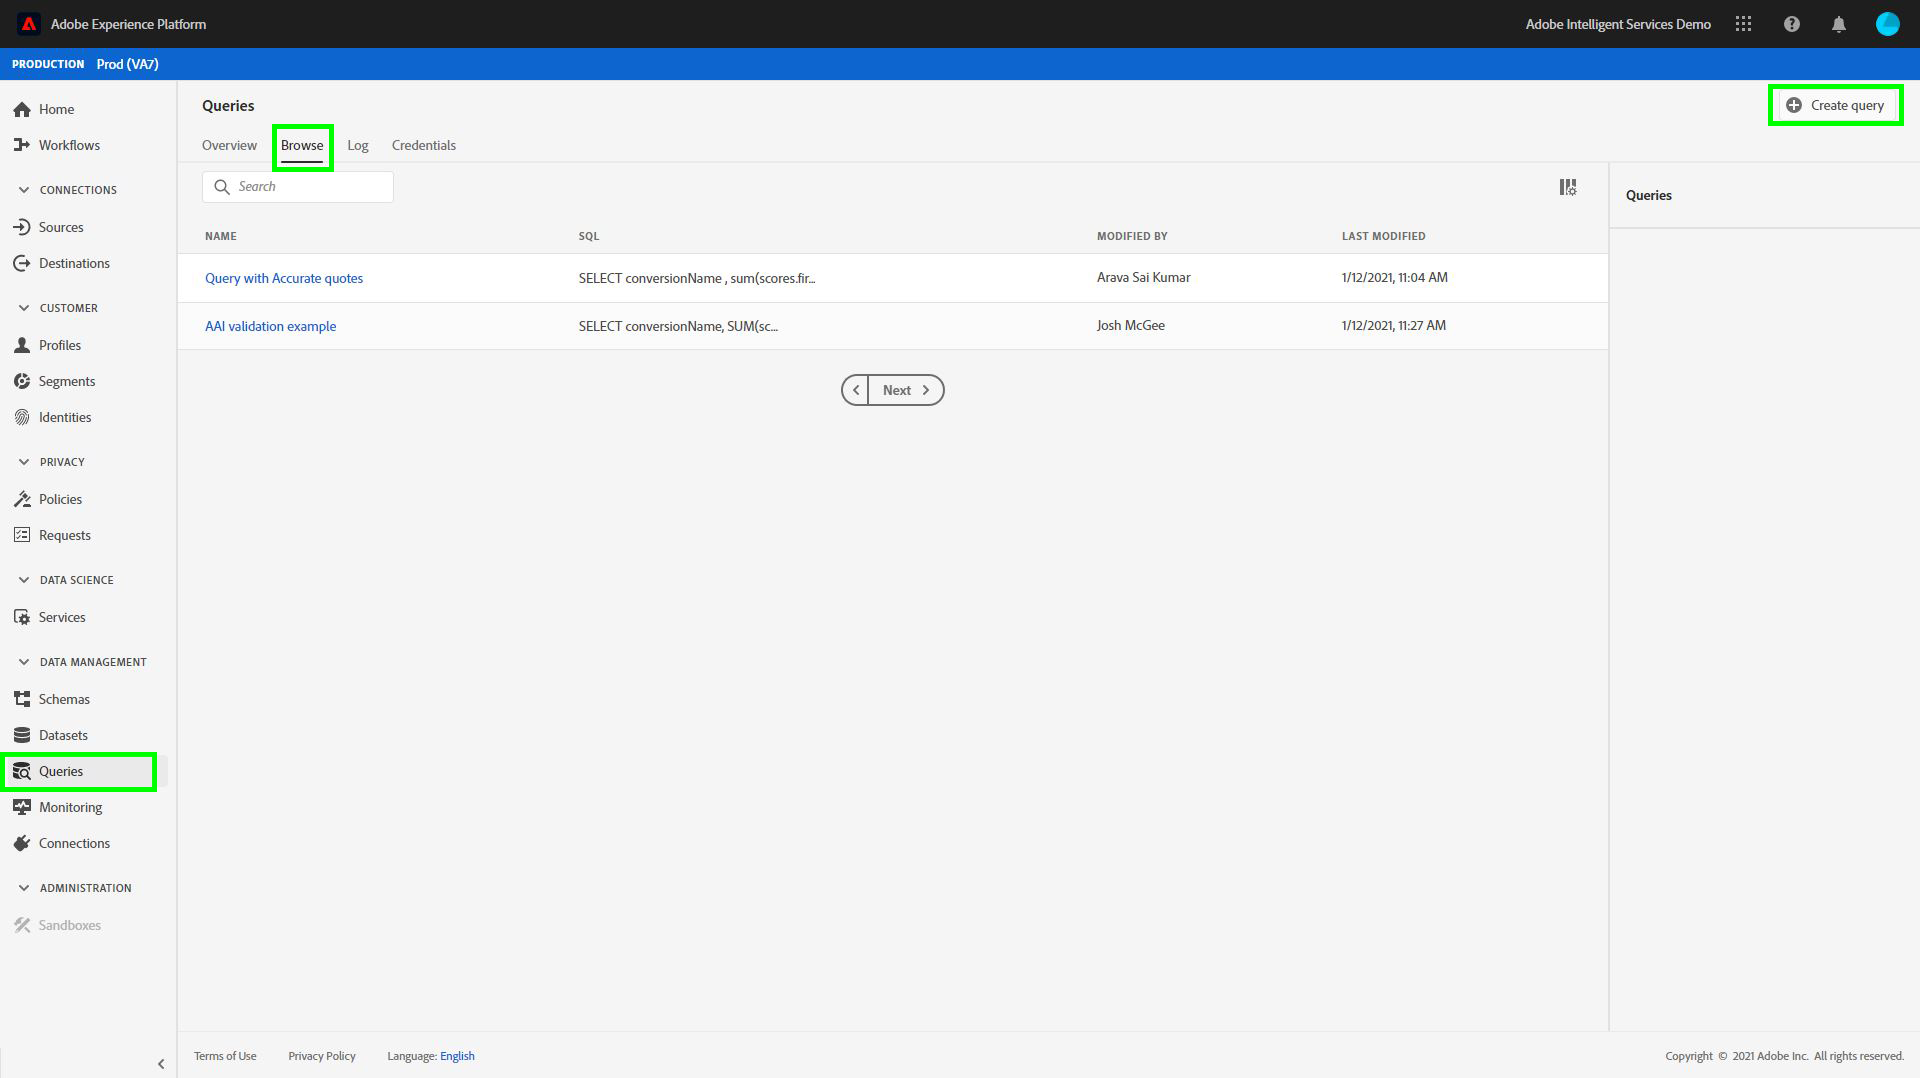The image size is (1920, 1078).
Task: Click Josh McGee cell
Action: tap(1130, 325)
